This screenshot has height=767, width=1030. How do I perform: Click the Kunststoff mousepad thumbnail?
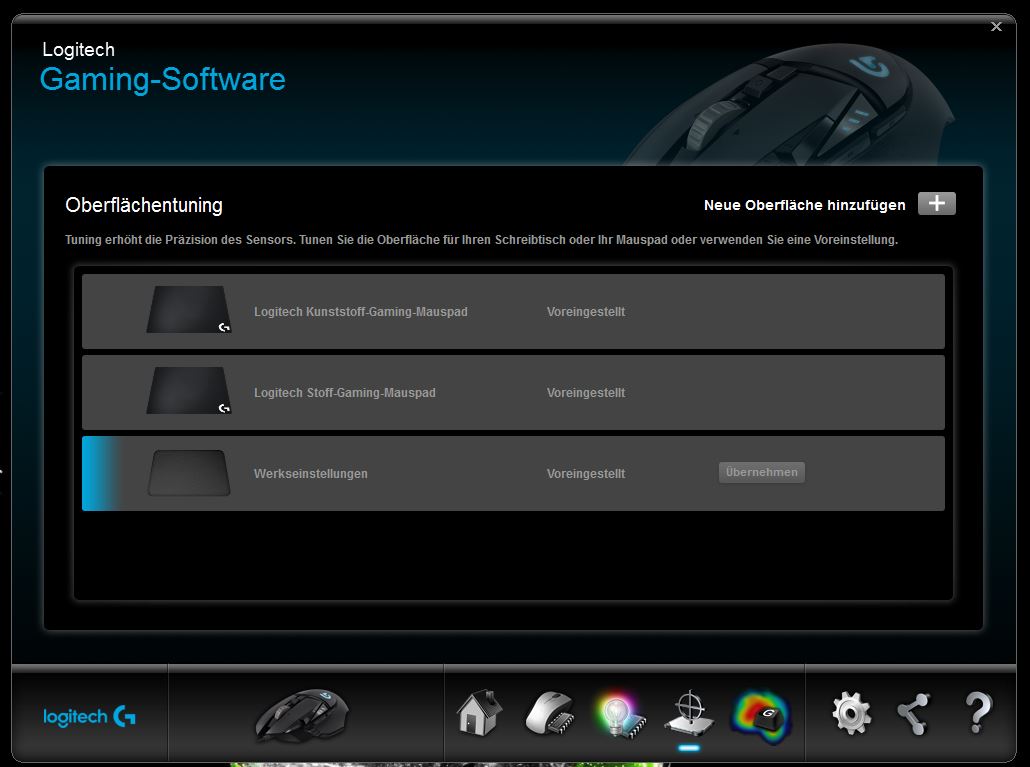189,310
